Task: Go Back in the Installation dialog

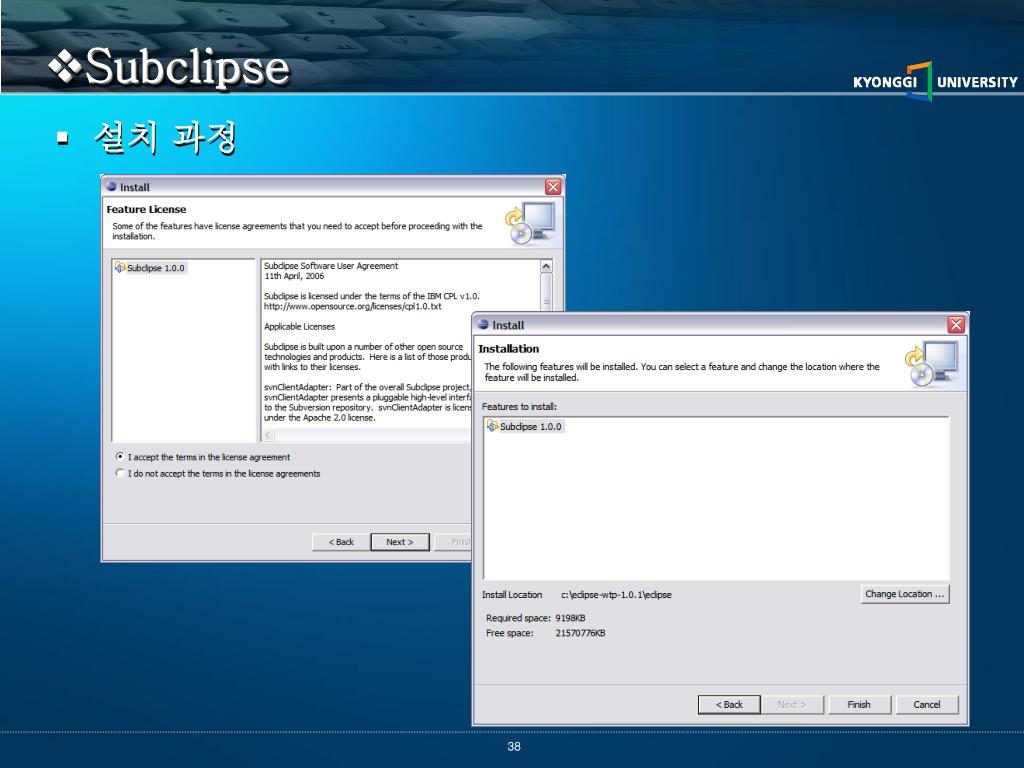Action: (729, 705)
